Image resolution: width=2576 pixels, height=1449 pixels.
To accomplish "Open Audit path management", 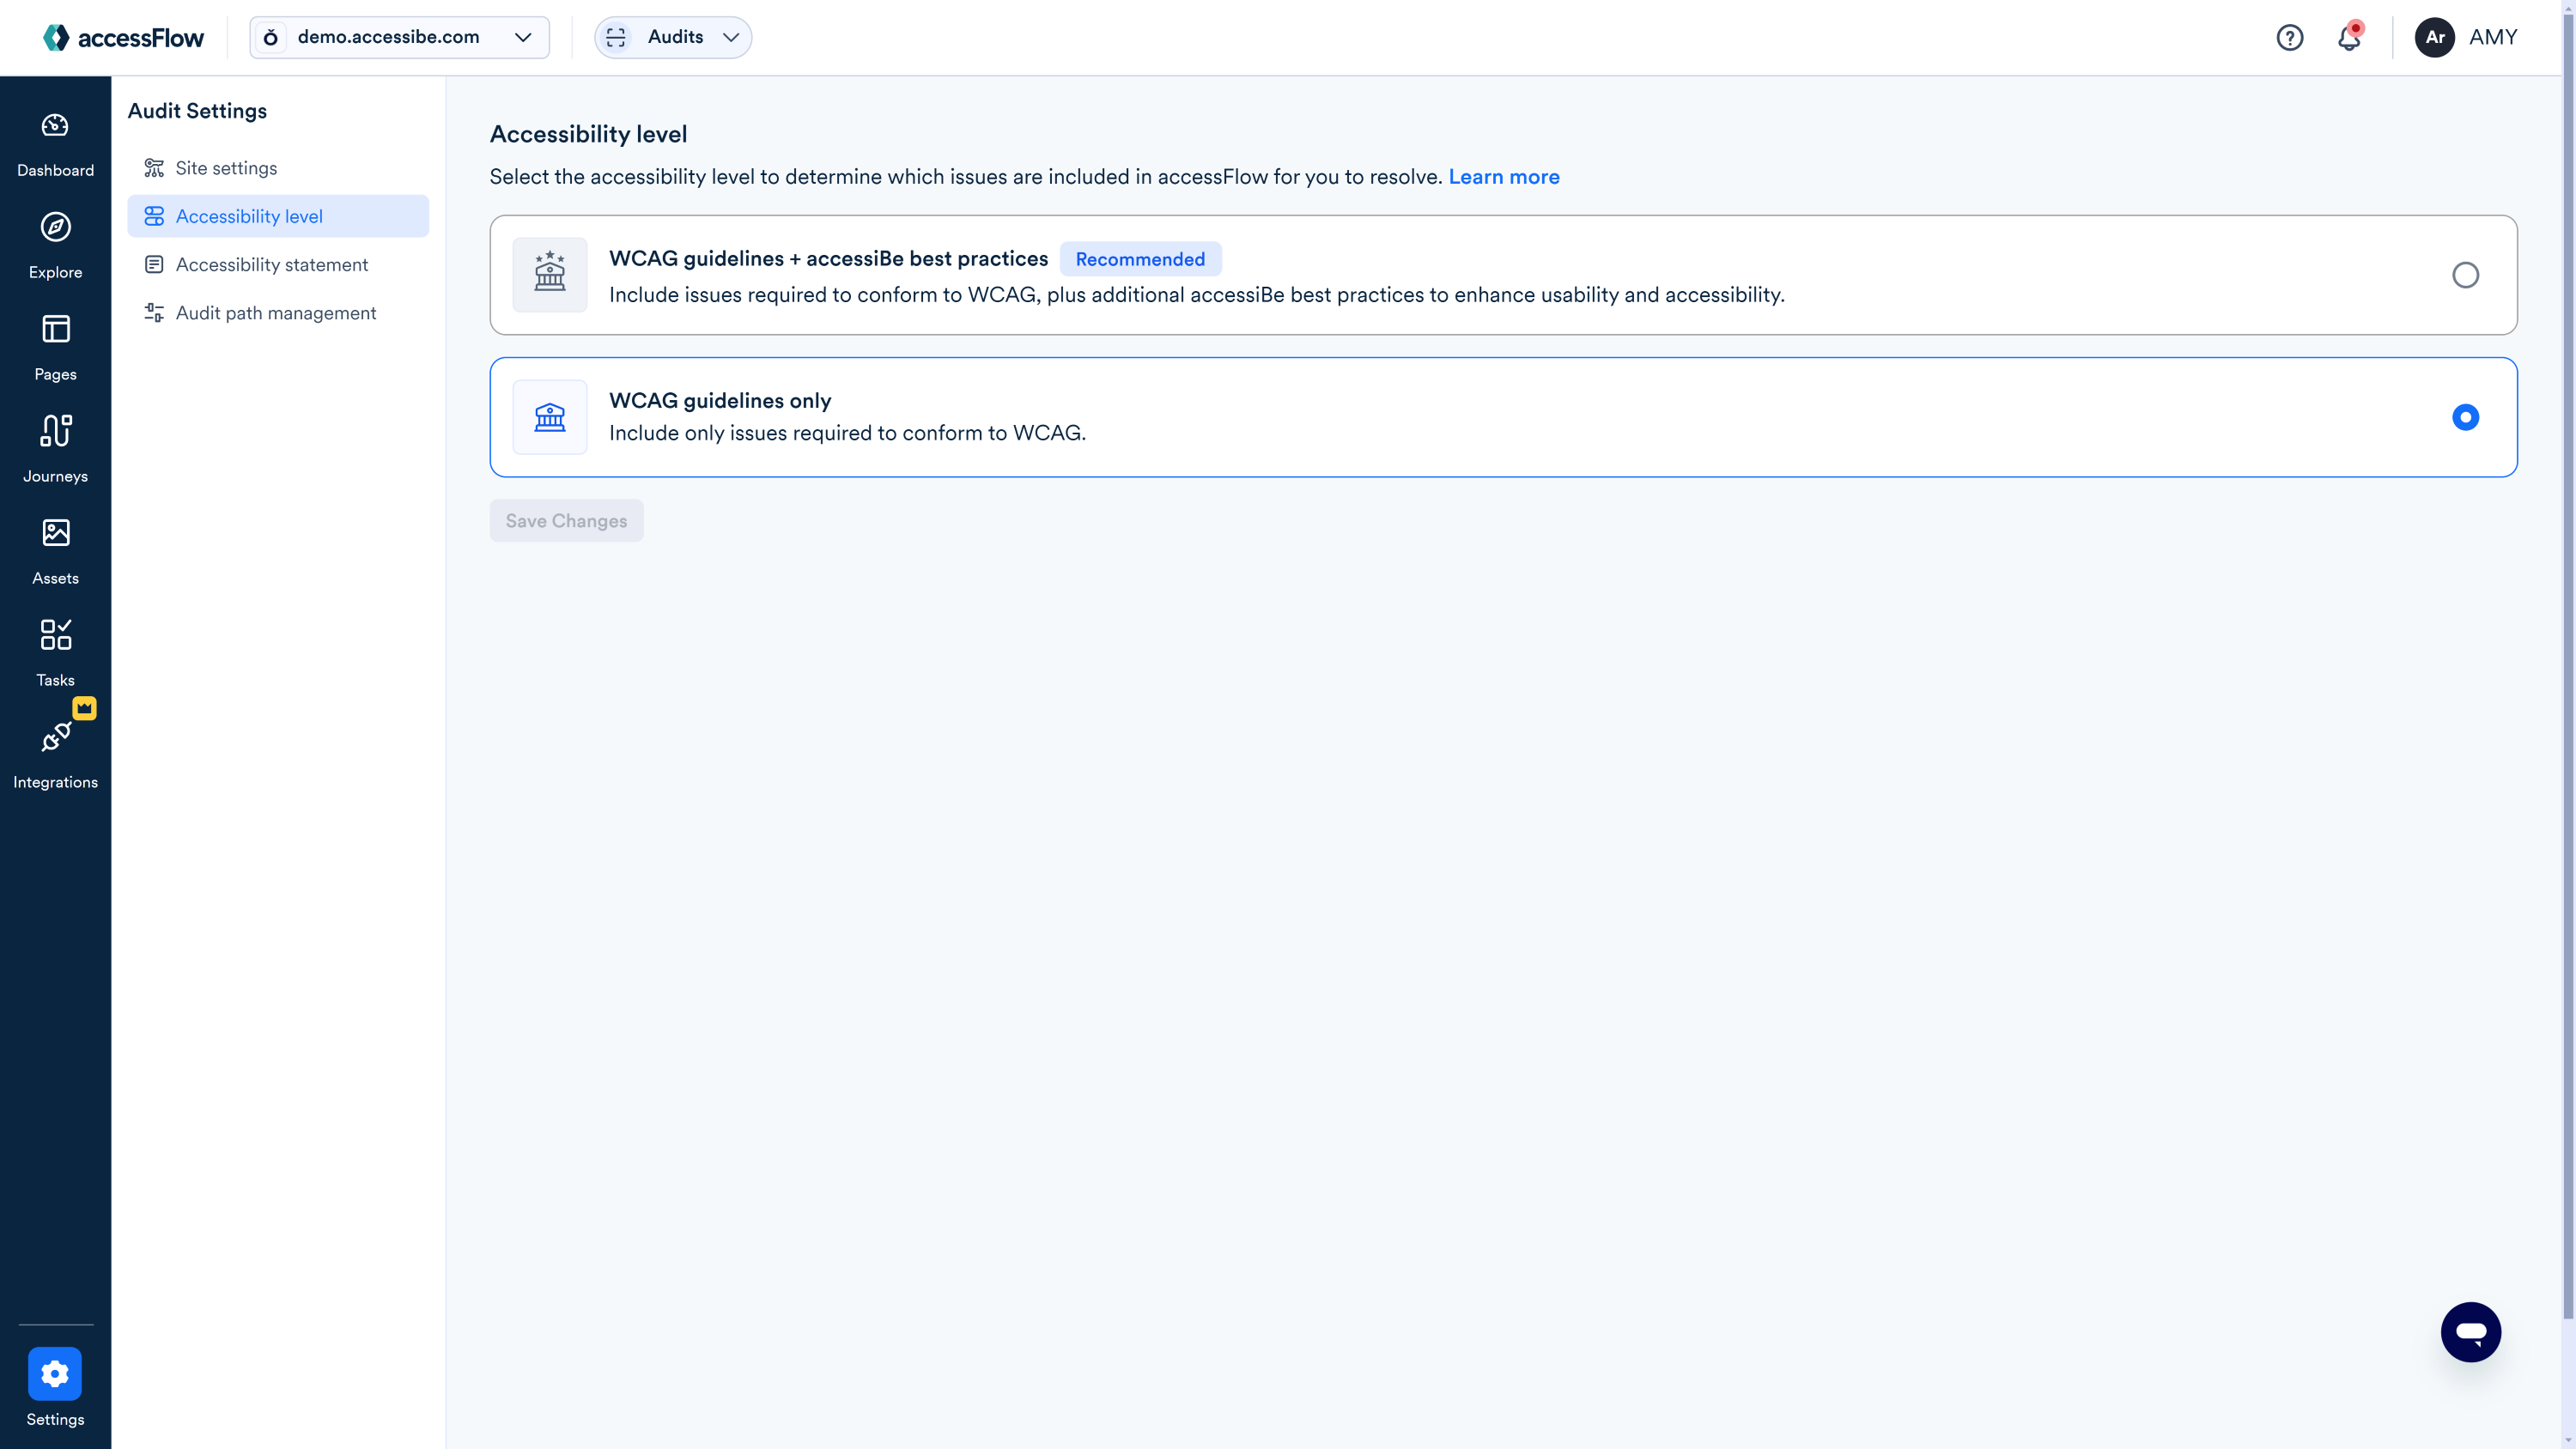I will pos(276,312).
